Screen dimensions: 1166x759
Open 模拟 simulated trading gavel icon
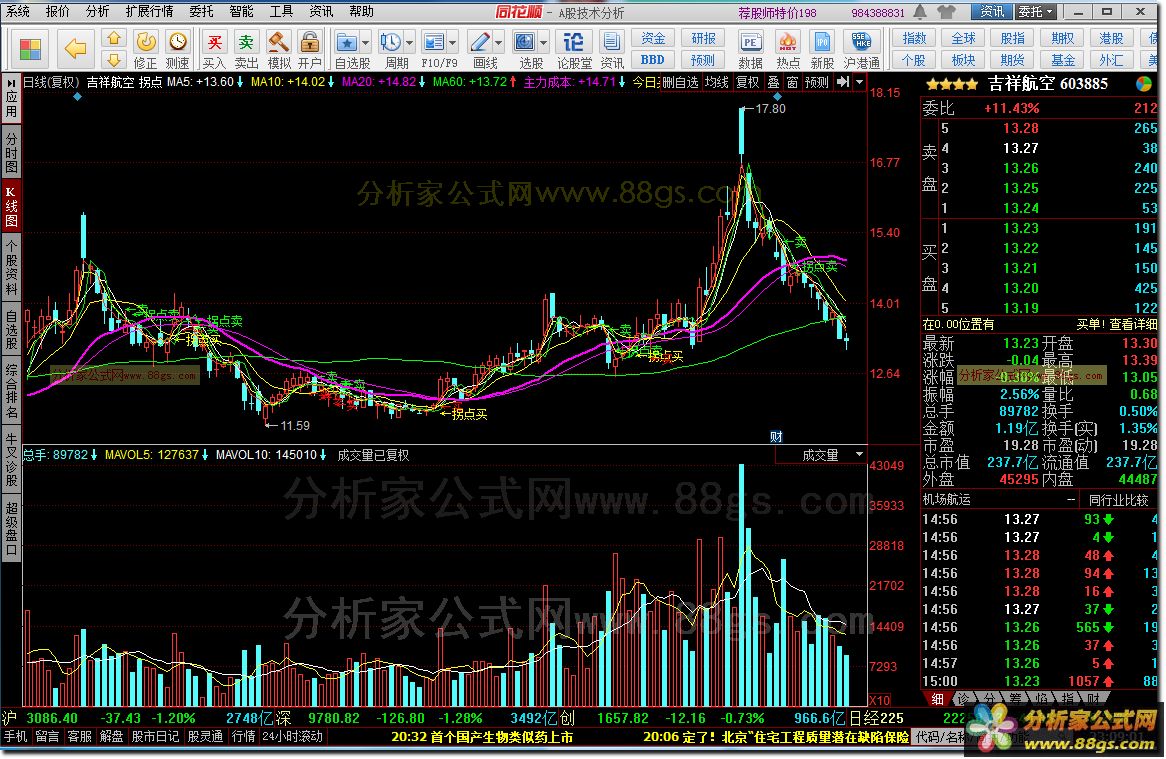(279, 49)
